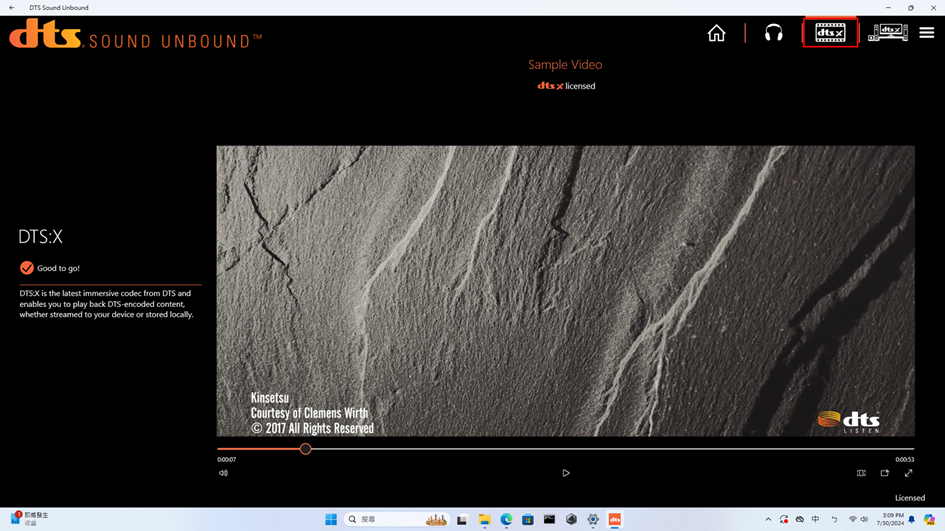Switch the IME input mode indicator
Viewport: 945px width, 531px height.
click(815, 520)
